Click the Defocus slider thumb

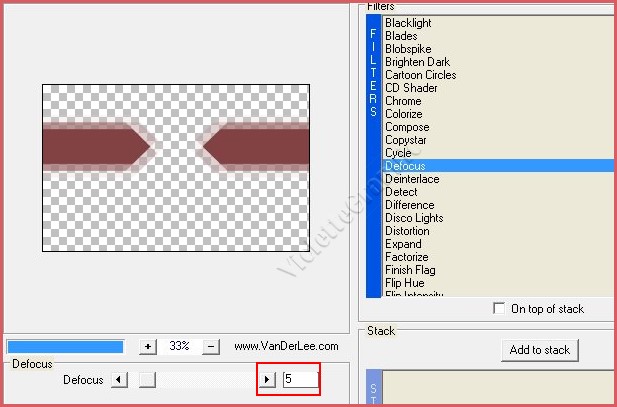(x=147, y=380)
